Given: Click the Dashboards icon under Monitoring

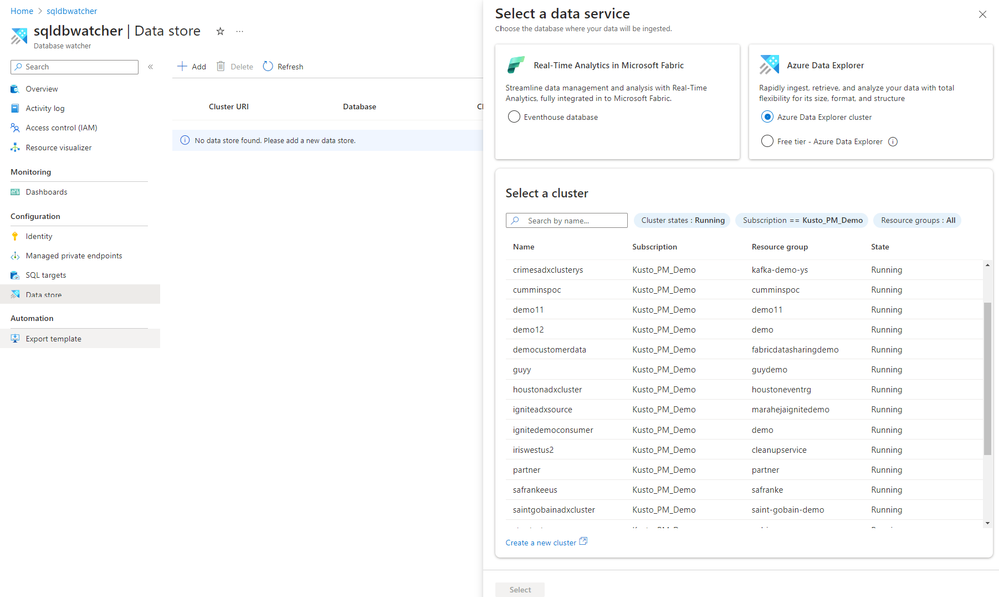Looking at the screenshot, I should tap(15, 192).
